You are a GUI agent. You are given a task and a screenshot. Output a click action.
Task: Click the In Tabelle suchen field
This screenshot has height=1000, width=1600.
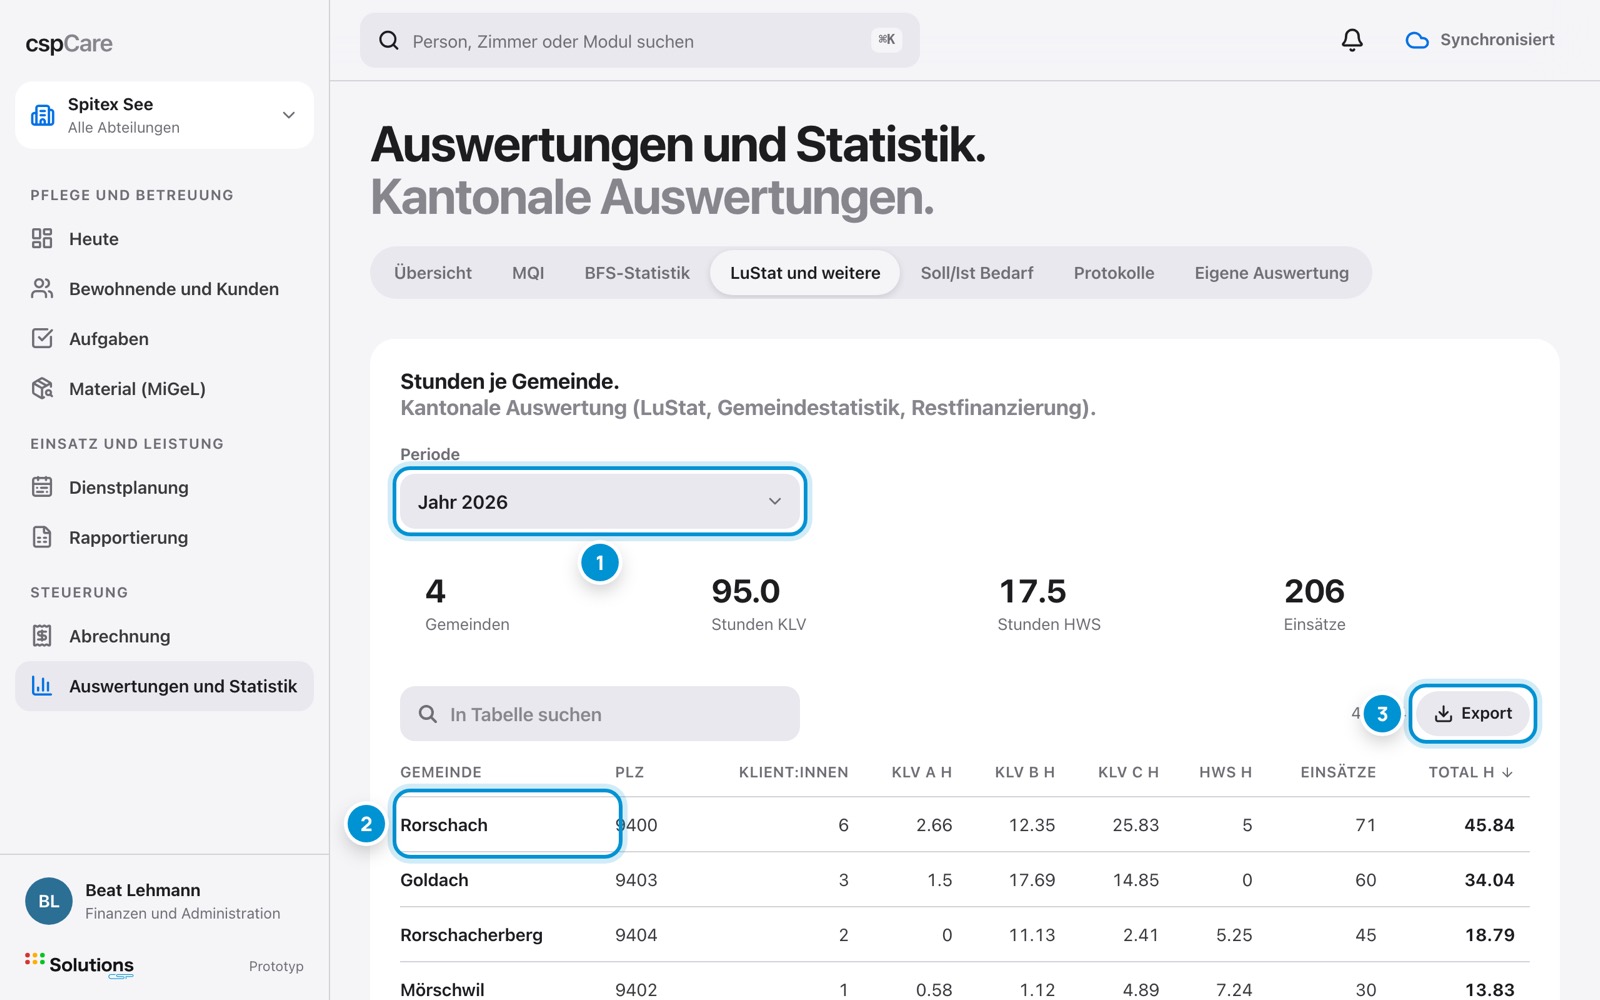tap(600, 714)
